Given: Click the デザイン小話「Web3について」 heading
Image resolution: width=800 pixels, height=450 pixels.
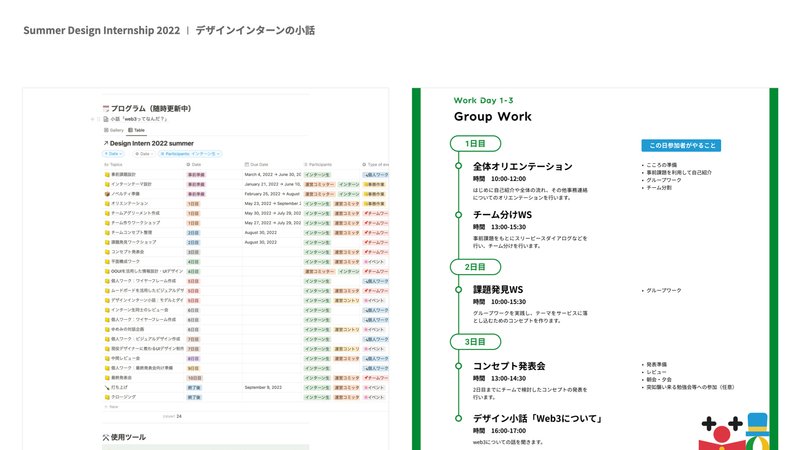Looking at the screenshot, I should (x=538, y=418).
